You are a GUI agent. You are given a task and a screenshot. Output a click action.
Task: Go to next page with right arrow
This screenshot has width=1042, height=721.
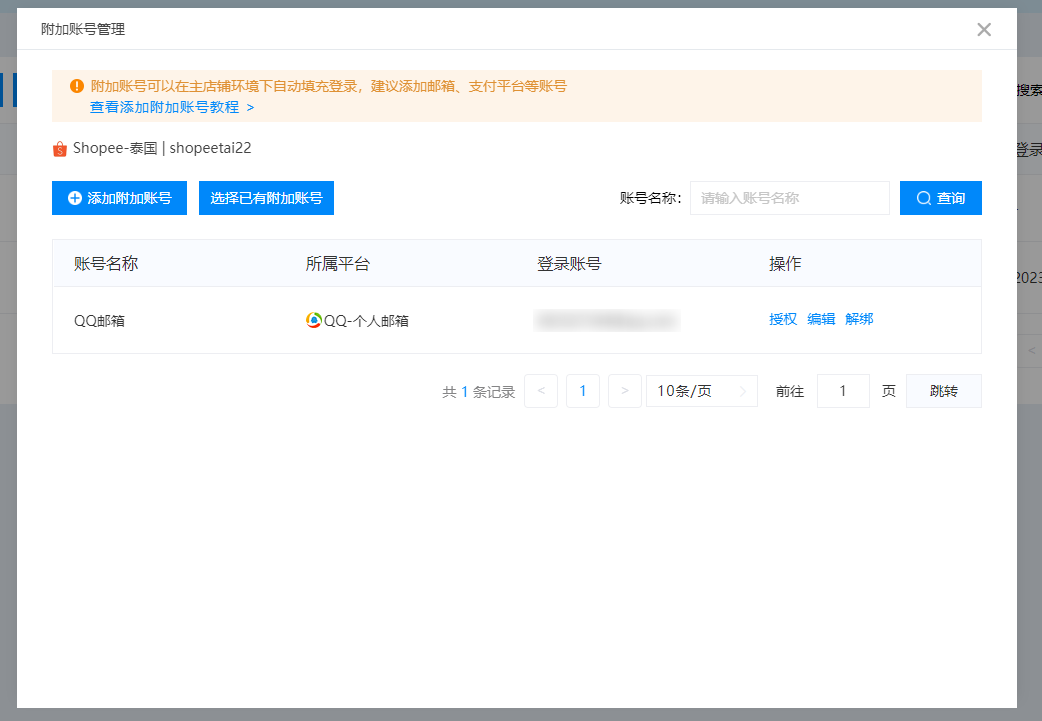[x=625, y=391]
